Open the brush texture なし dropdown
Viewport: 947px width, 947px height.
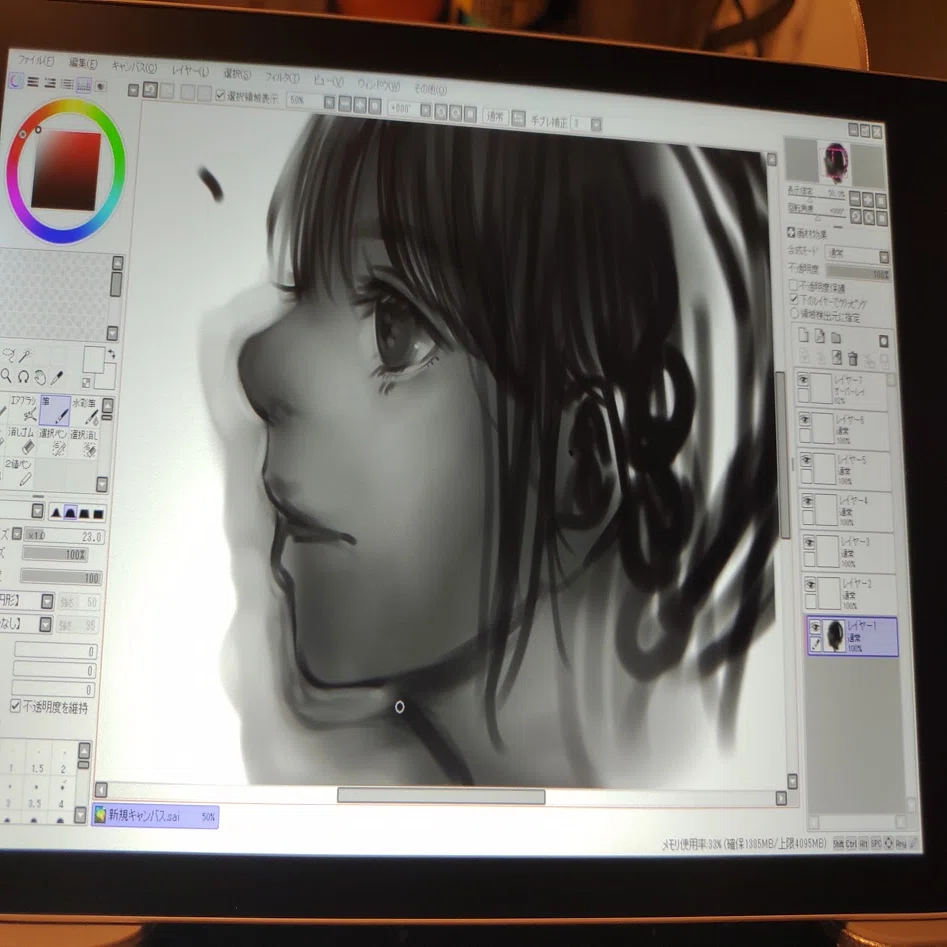coord(45,624)
